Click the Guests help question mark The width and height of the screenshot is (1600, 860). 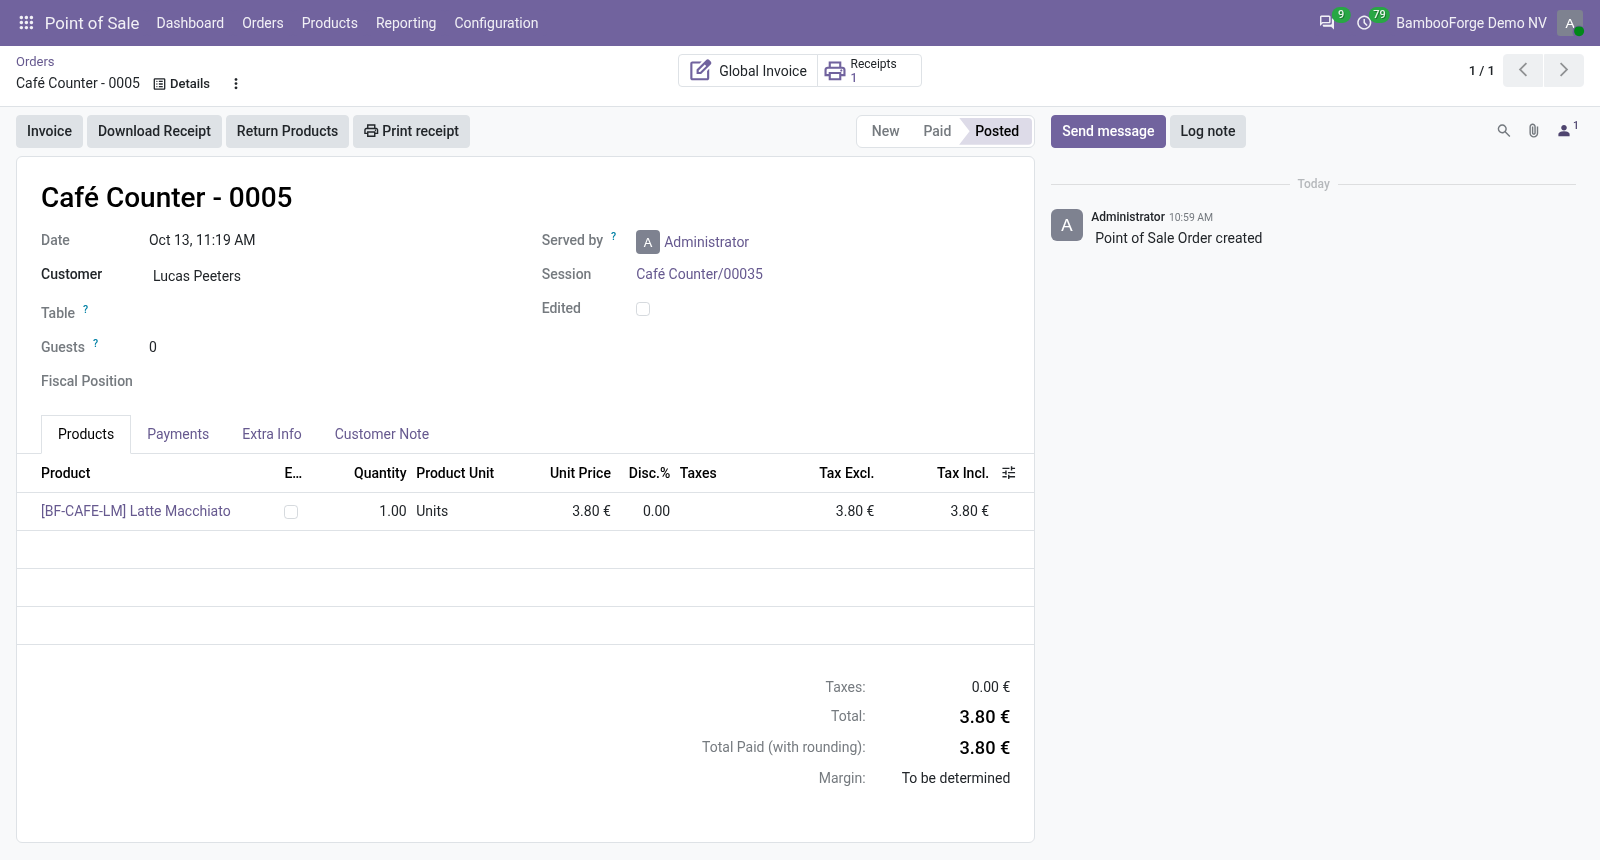(x=96, y=344)
